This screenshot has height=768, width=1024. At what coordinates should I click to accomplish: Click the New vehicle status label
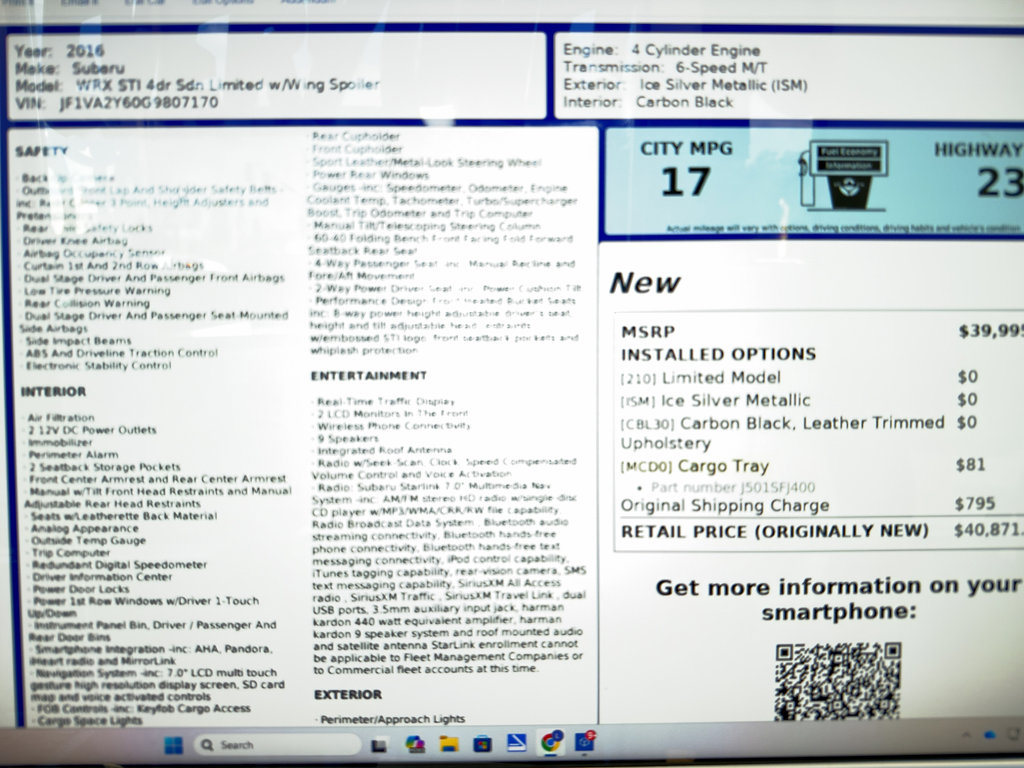pos(645,283)
